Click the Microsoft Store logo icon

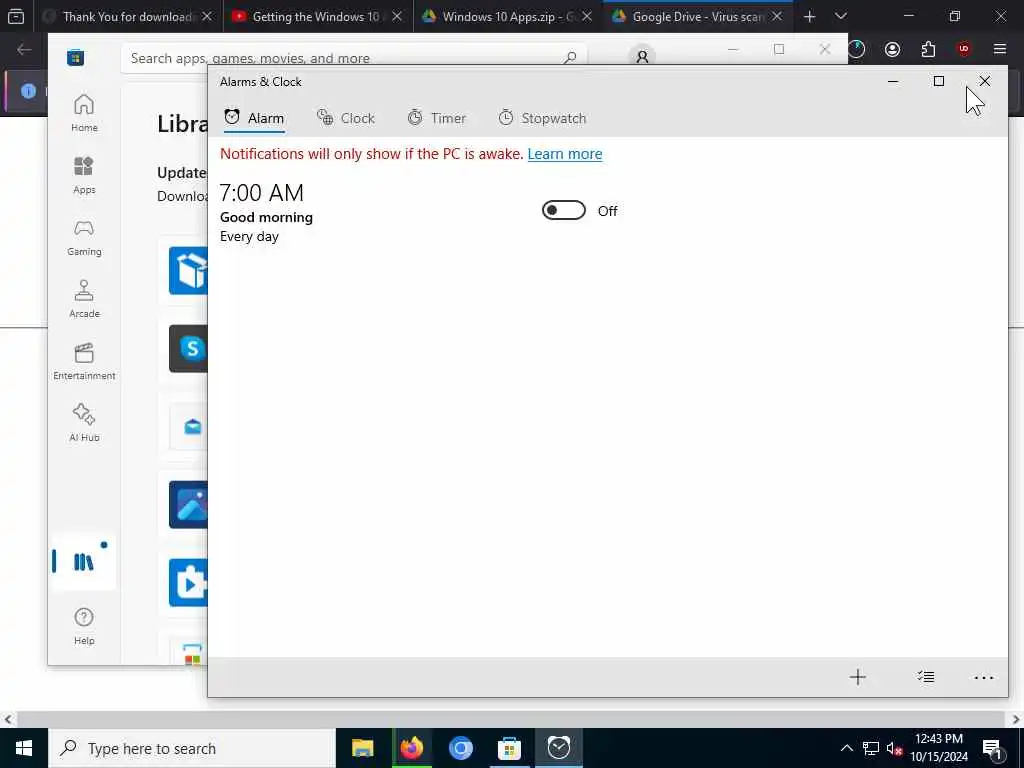76,57
